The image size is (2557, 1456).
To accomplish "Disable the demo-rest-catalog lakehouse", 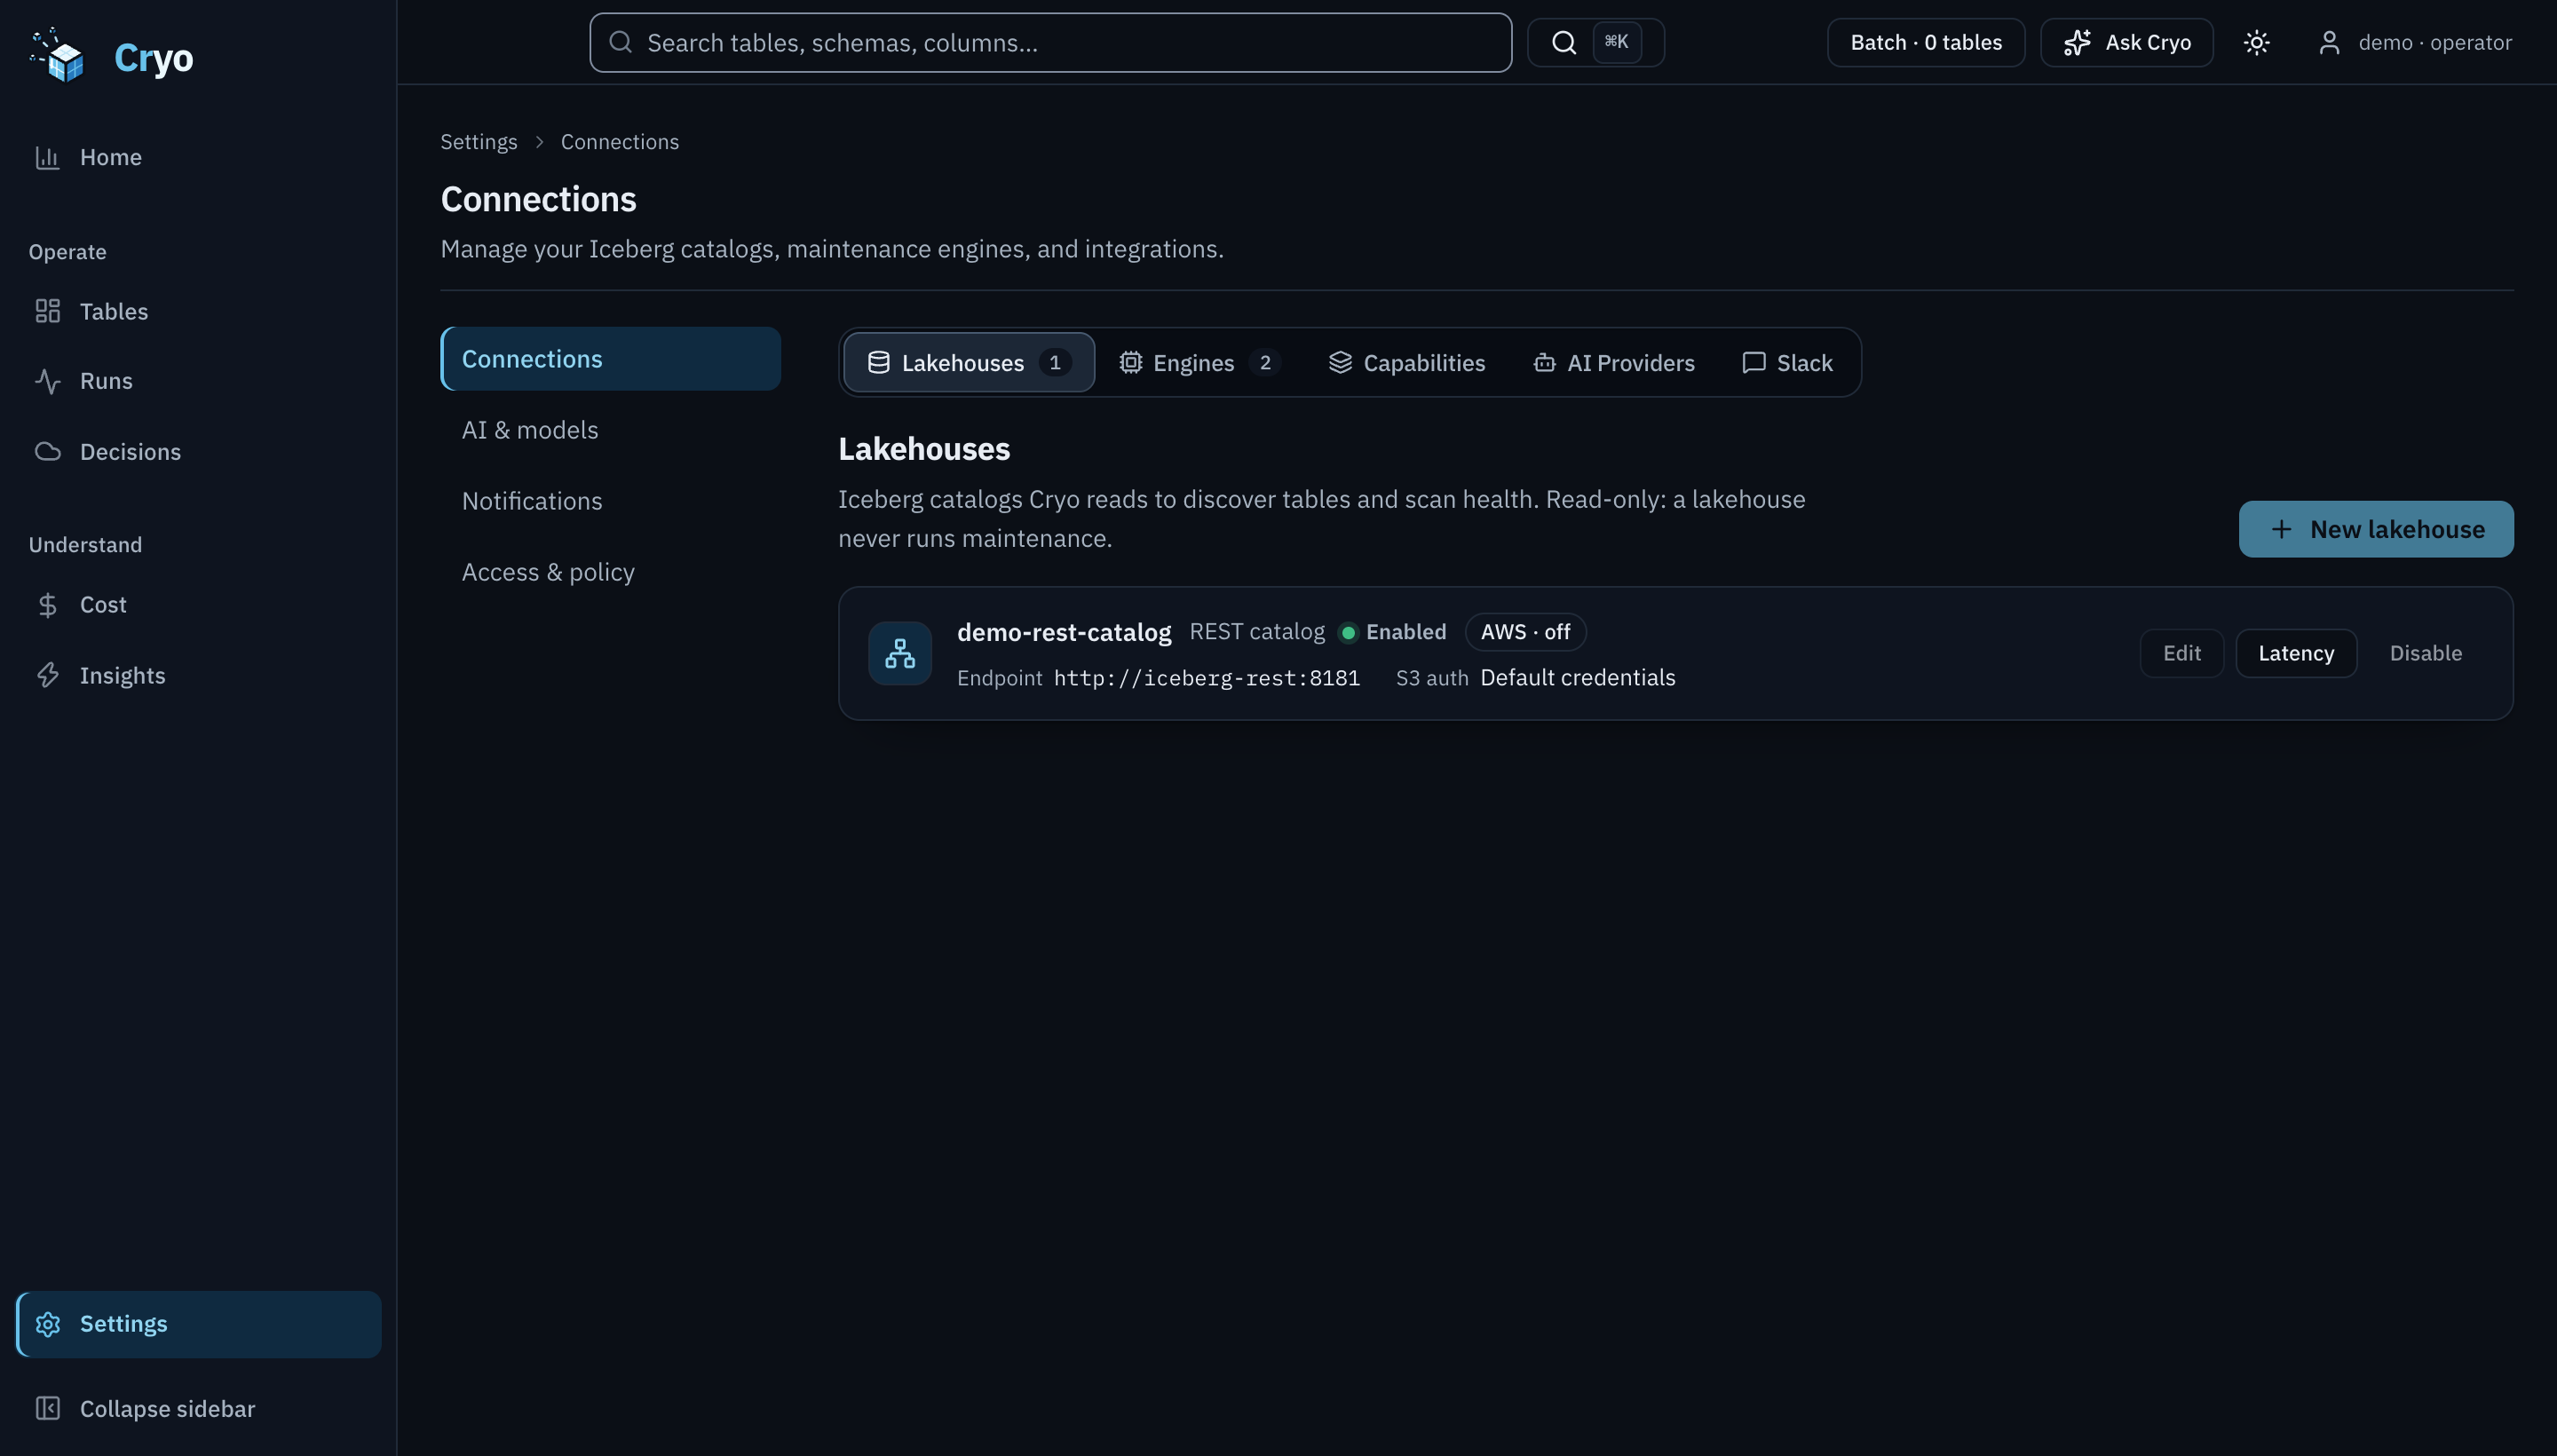I will point(2425,653).
